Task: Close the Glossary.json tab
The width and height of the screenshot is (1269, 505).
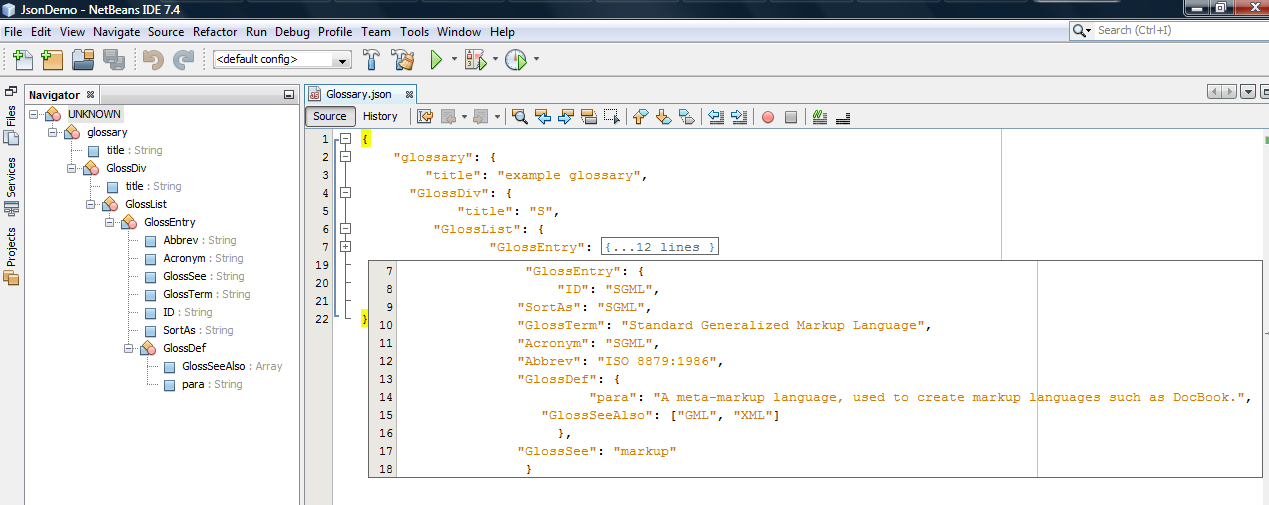Action: 409,94
